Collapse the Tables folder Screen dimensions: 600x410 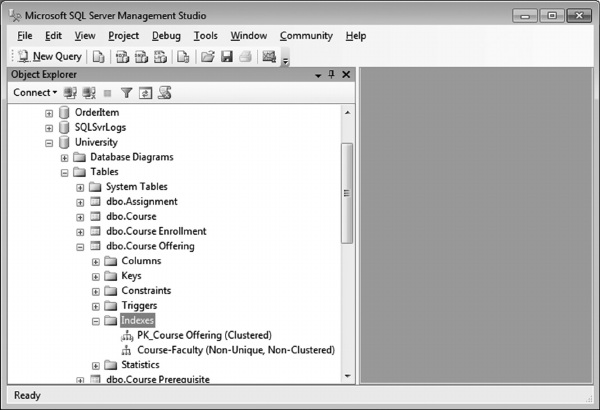coord(64,173)
